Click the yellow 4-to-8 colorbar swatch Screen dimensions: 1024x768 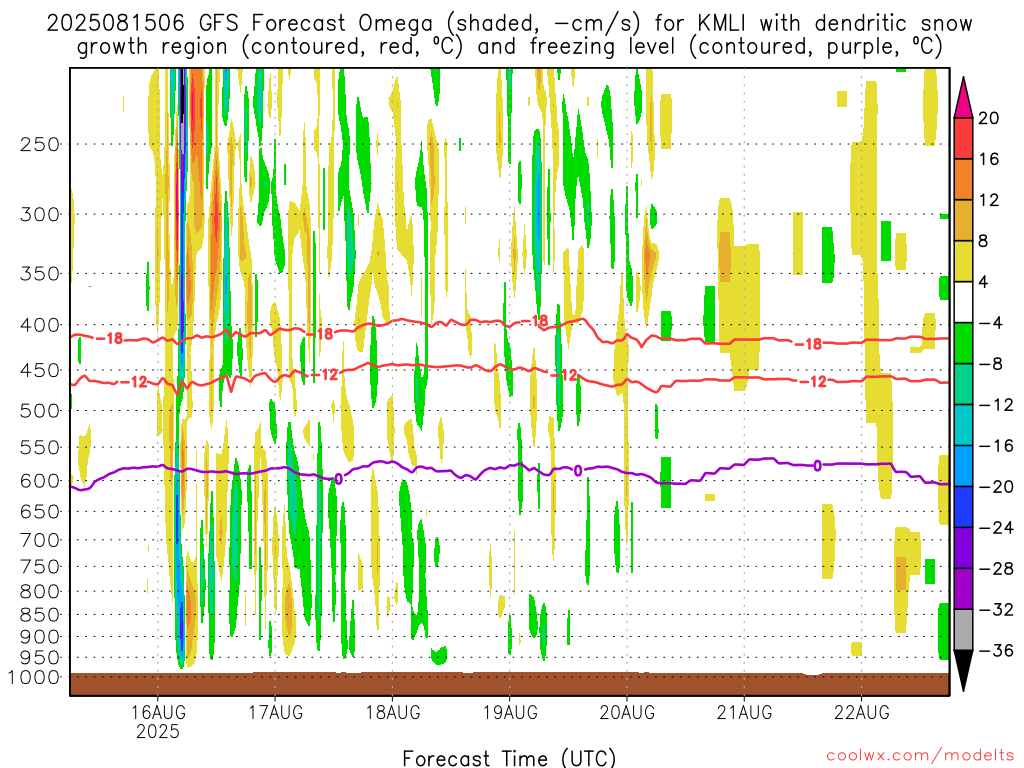coord(963,261)
